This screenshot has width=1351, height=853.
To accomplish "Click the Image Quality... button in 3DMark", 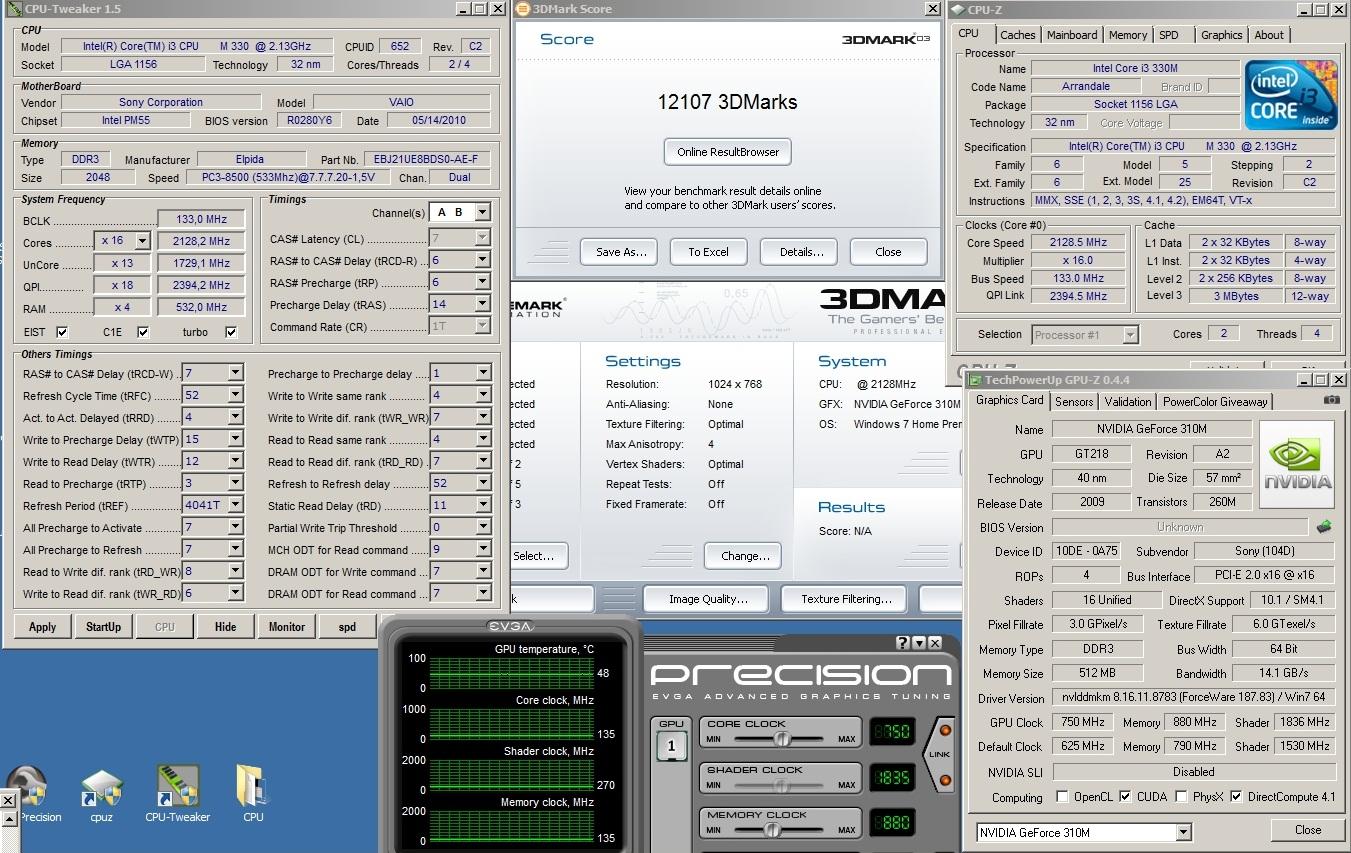I will coord(708,599).
